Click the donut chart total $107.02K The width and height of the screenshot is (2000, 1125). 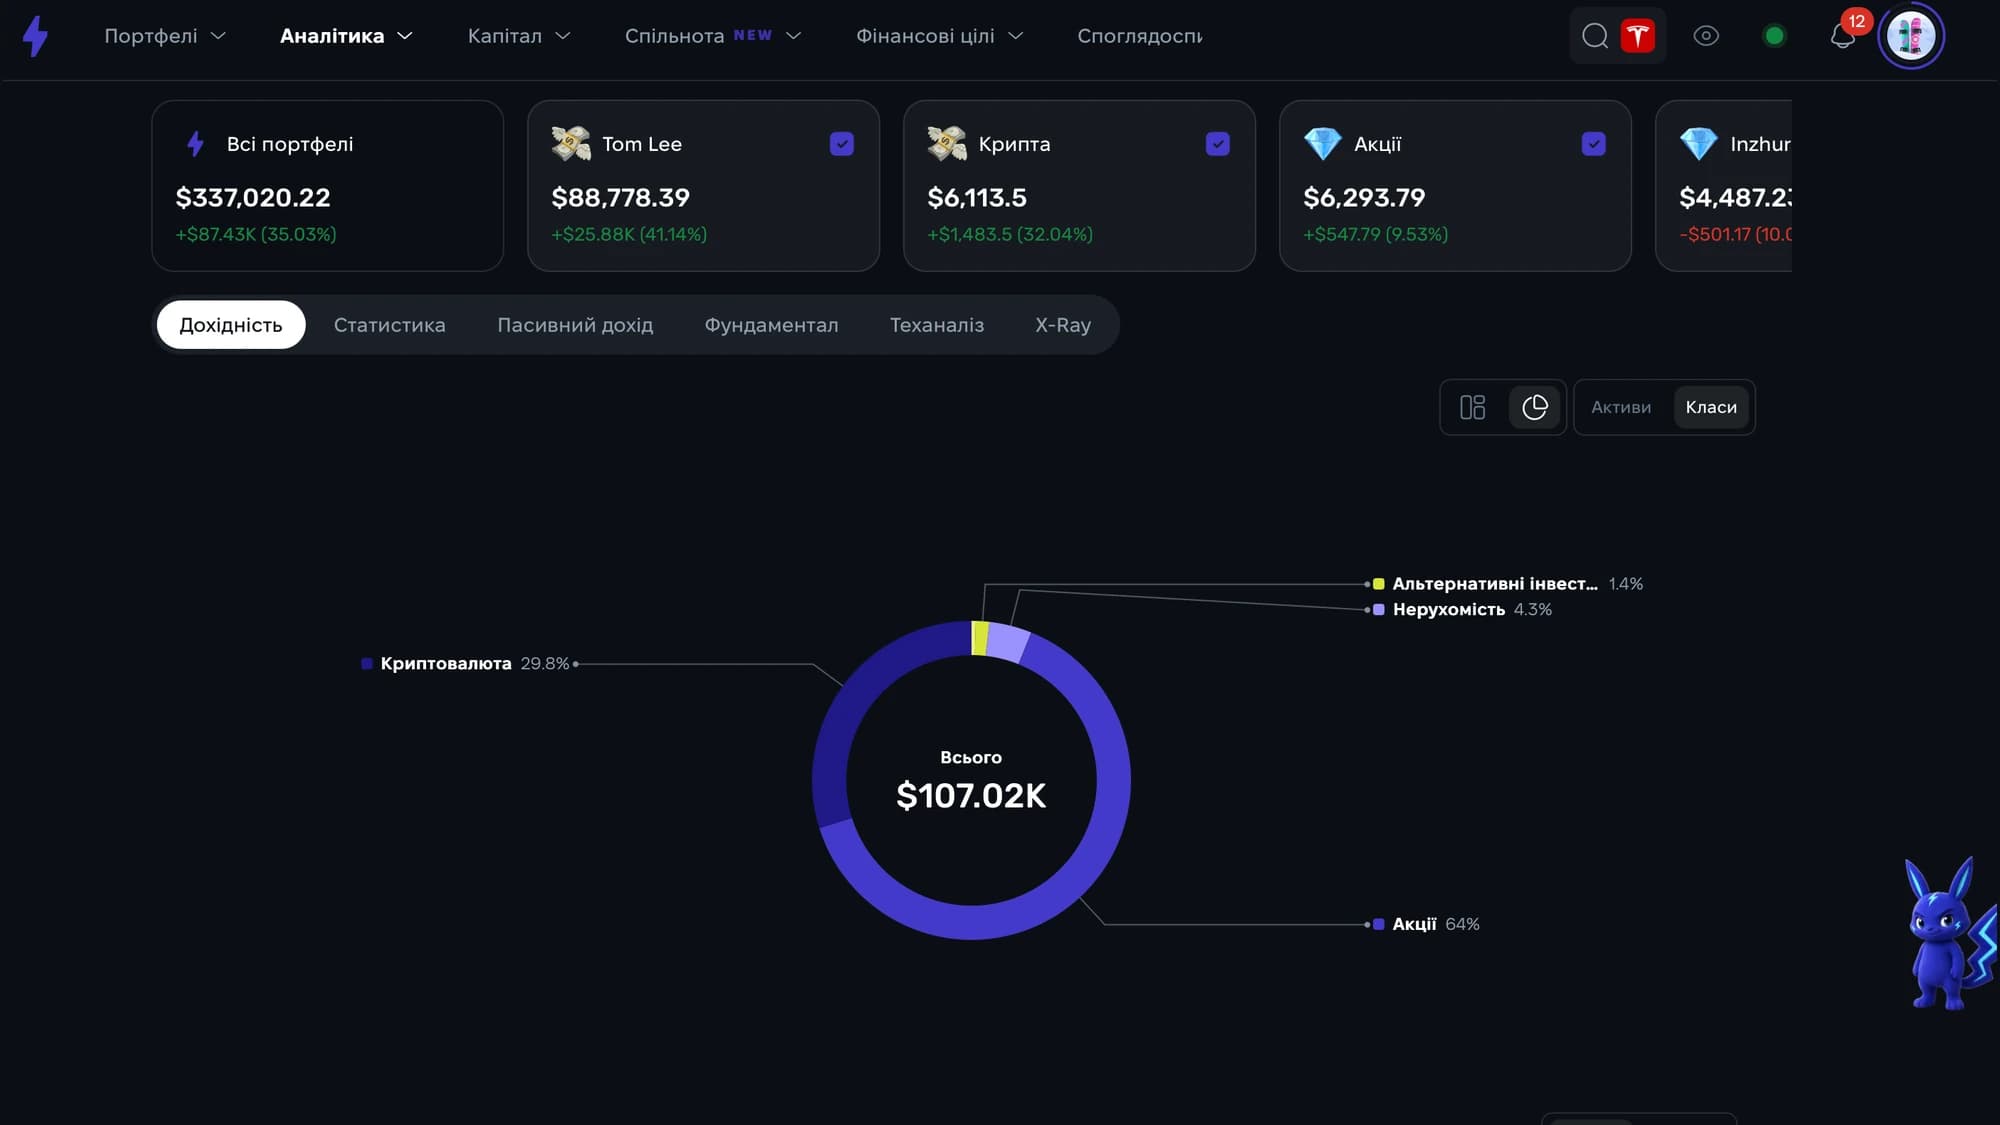coord(971,796)
